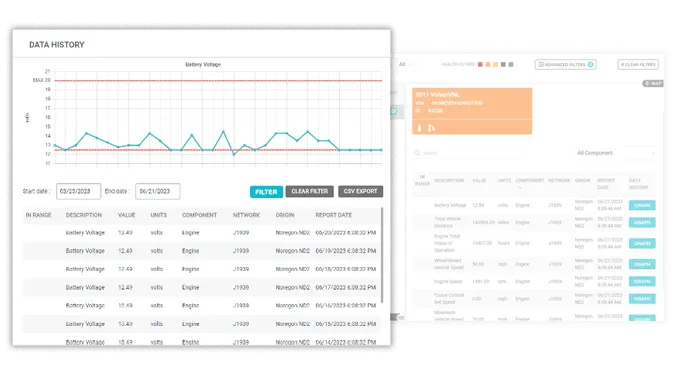Click the DATA HISTORY dialog heading
This screenshot has width=688, height=376.
coord(57,45)
